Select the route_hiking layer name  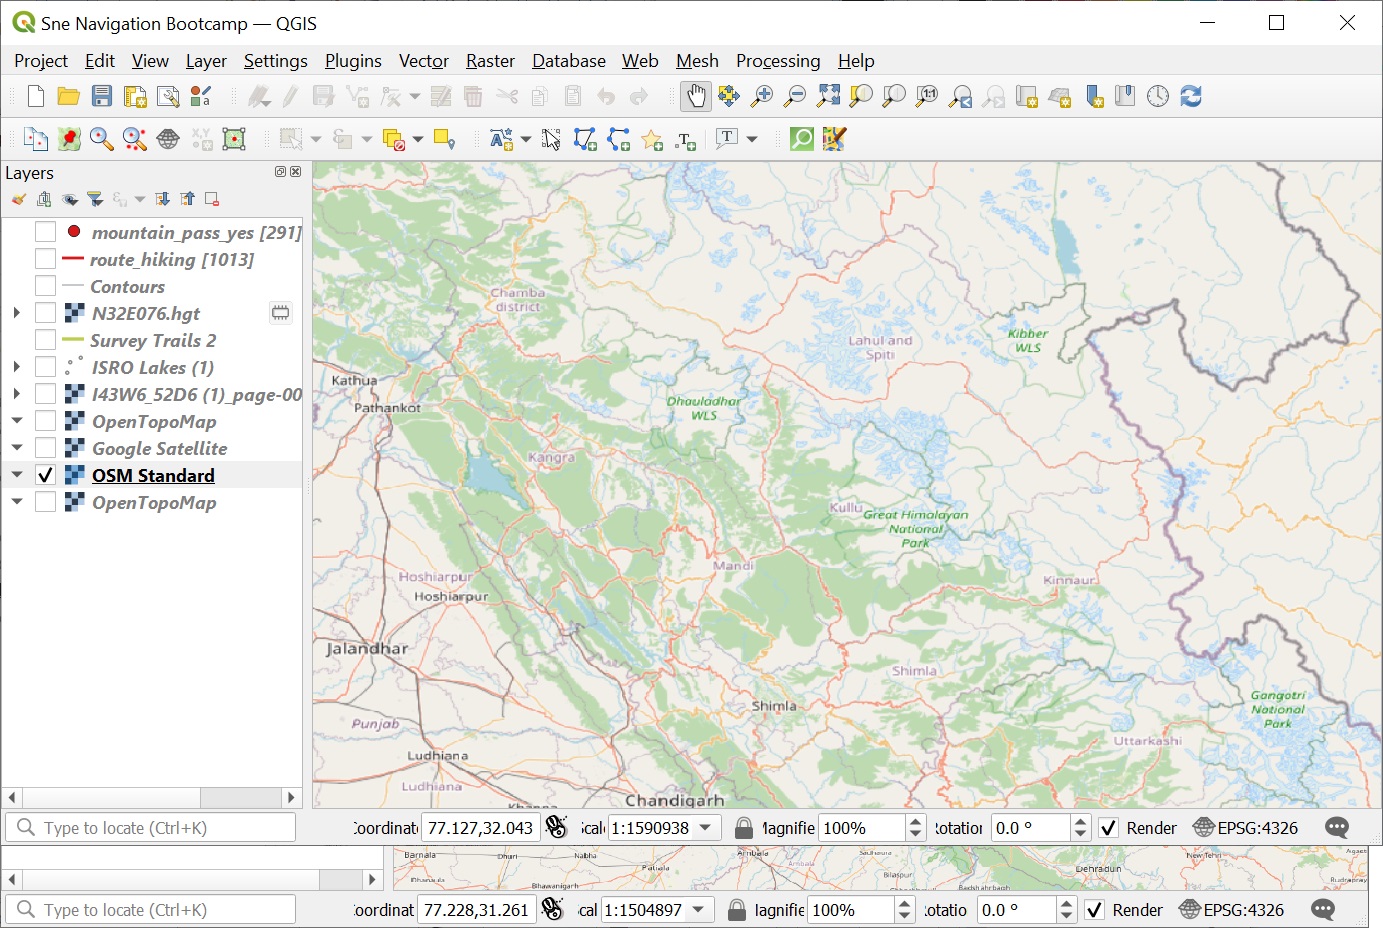tap(171, 259)
